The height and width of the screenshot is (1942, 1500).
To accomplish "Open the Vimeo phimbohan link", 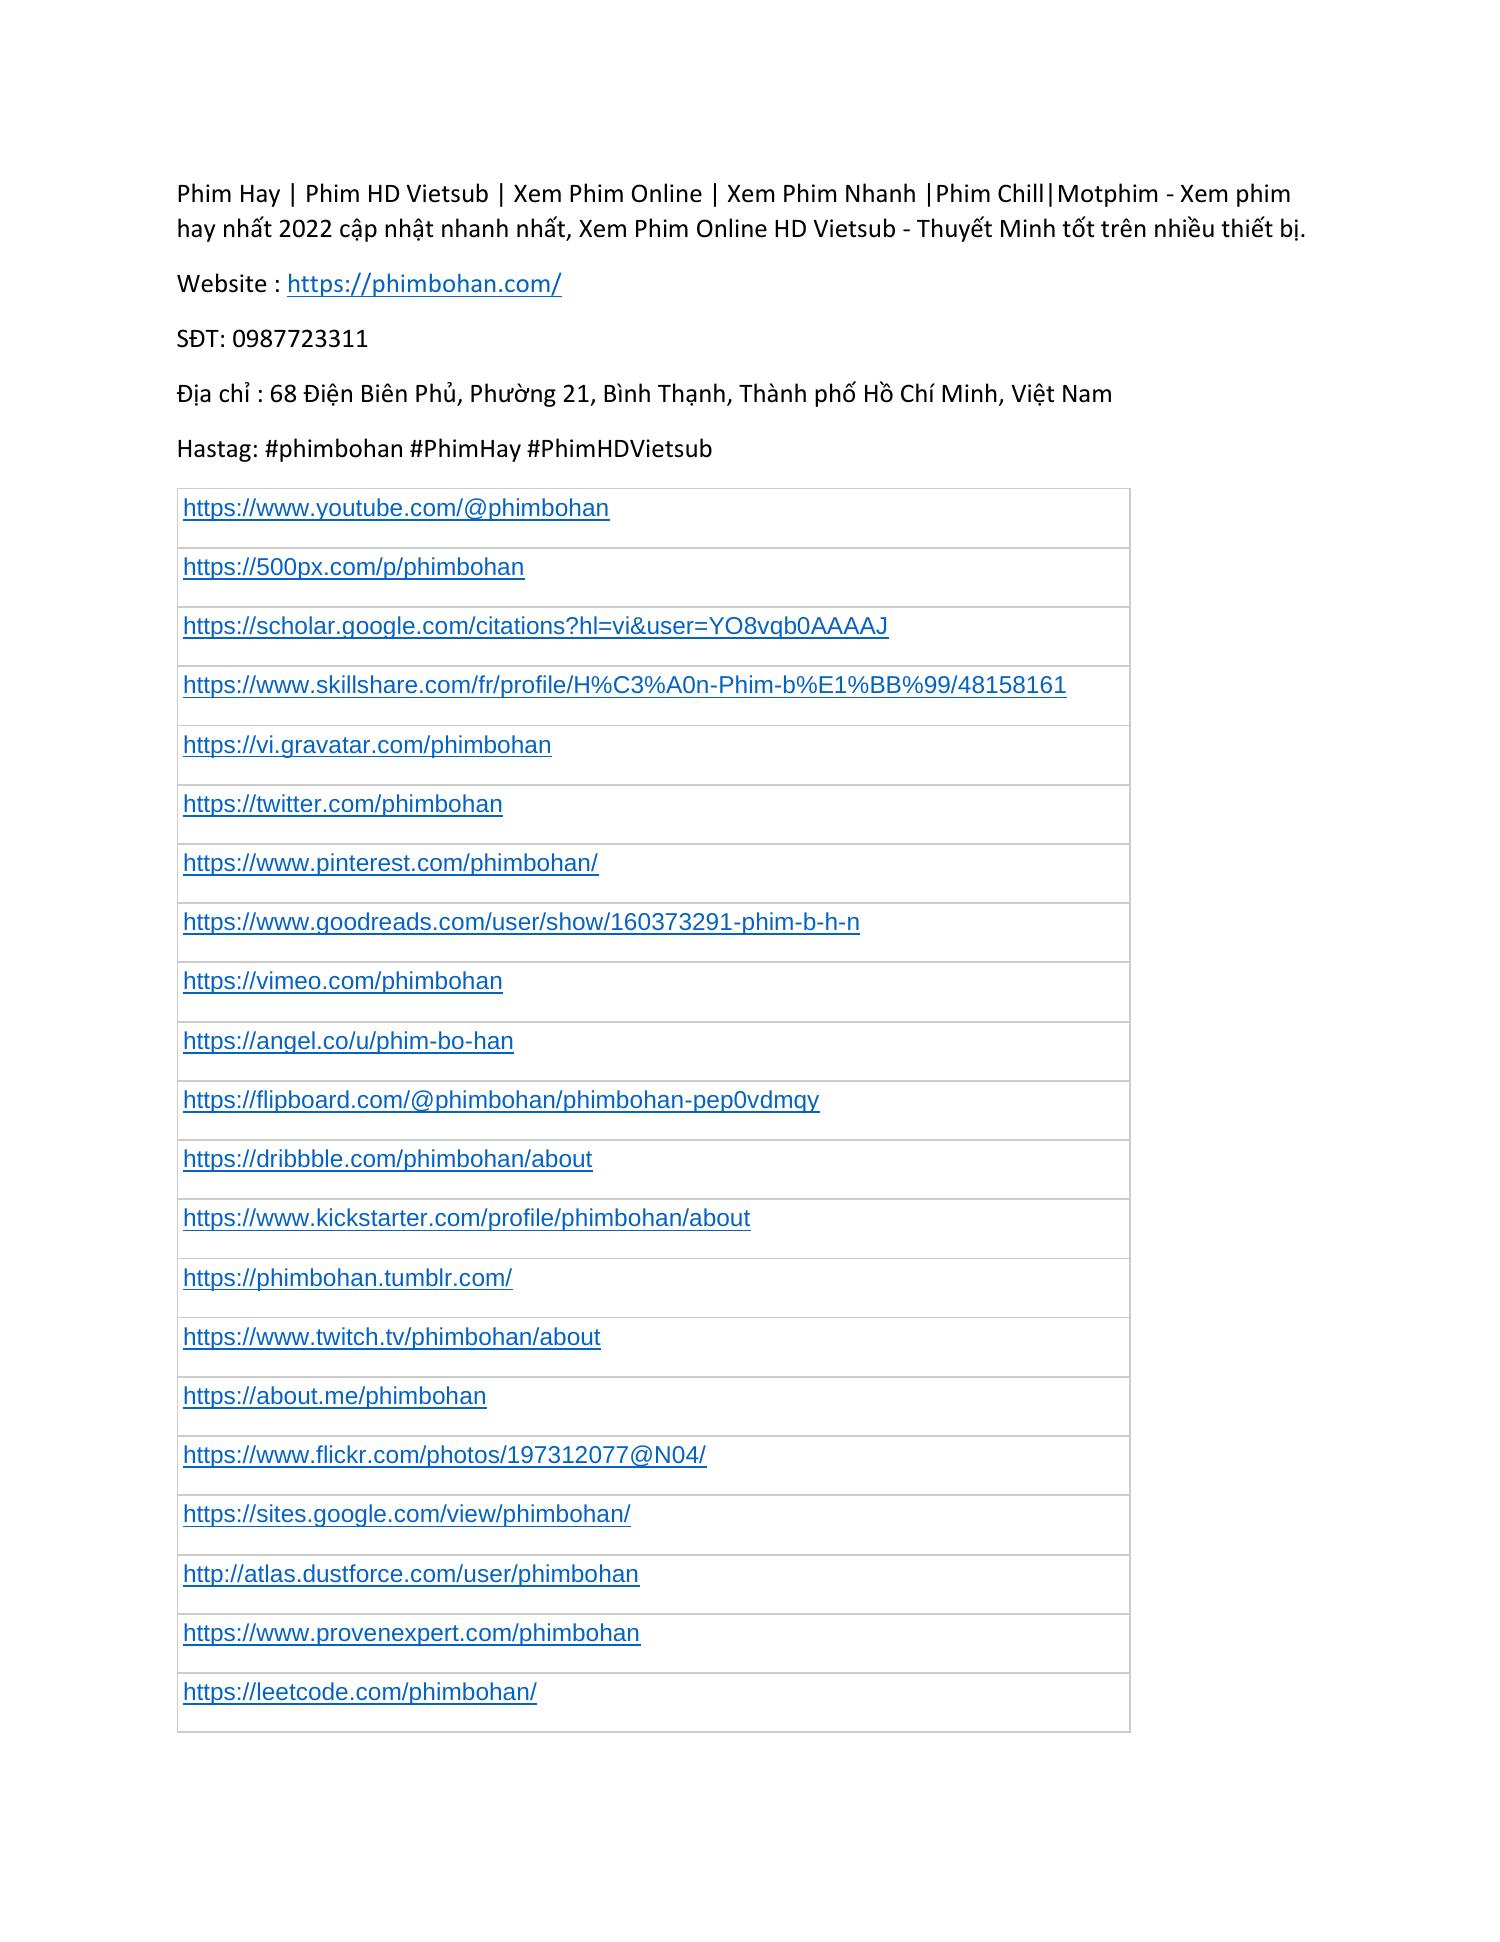I will pos(343,981).
